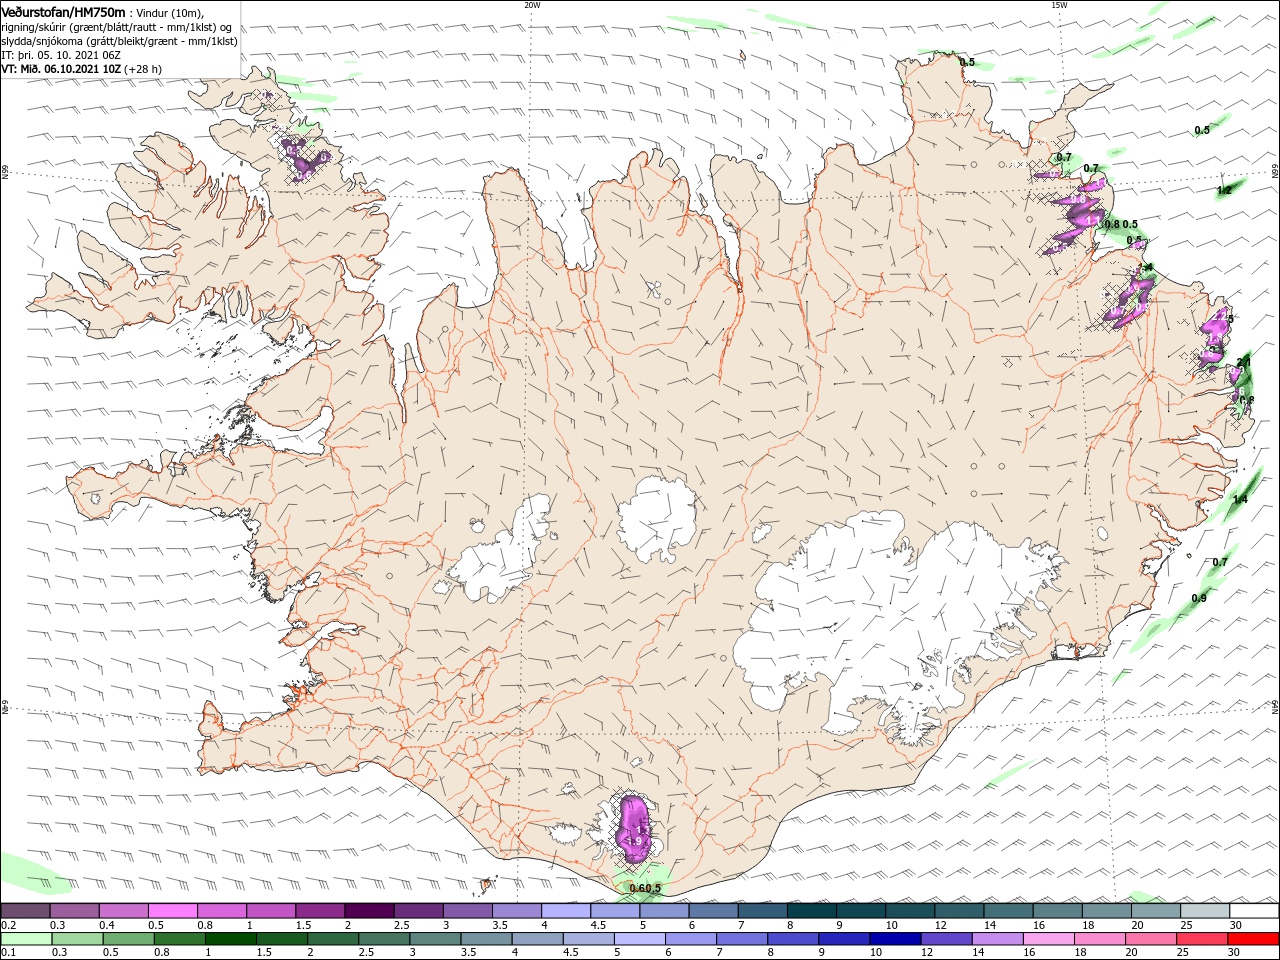
Task: Click the Veðurstofan/HM750m title text
Action: coord(63,12)
